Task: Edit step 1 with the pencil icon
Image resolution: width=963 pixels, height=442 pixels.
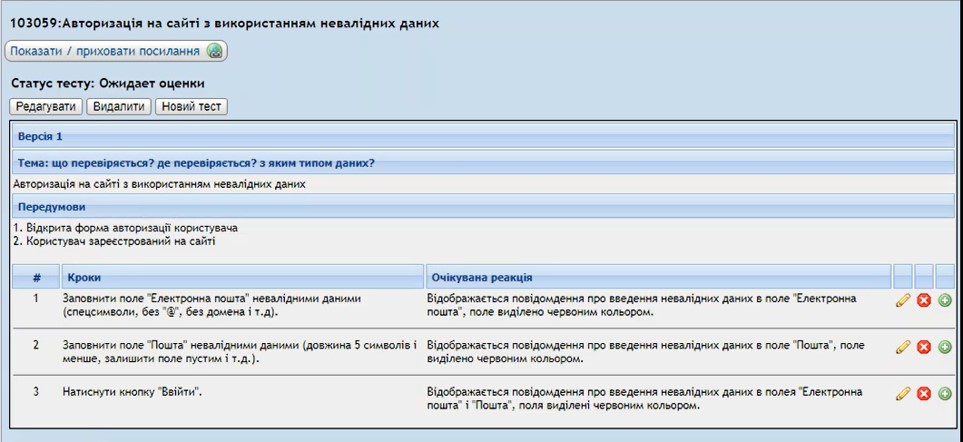Action: 903,300
